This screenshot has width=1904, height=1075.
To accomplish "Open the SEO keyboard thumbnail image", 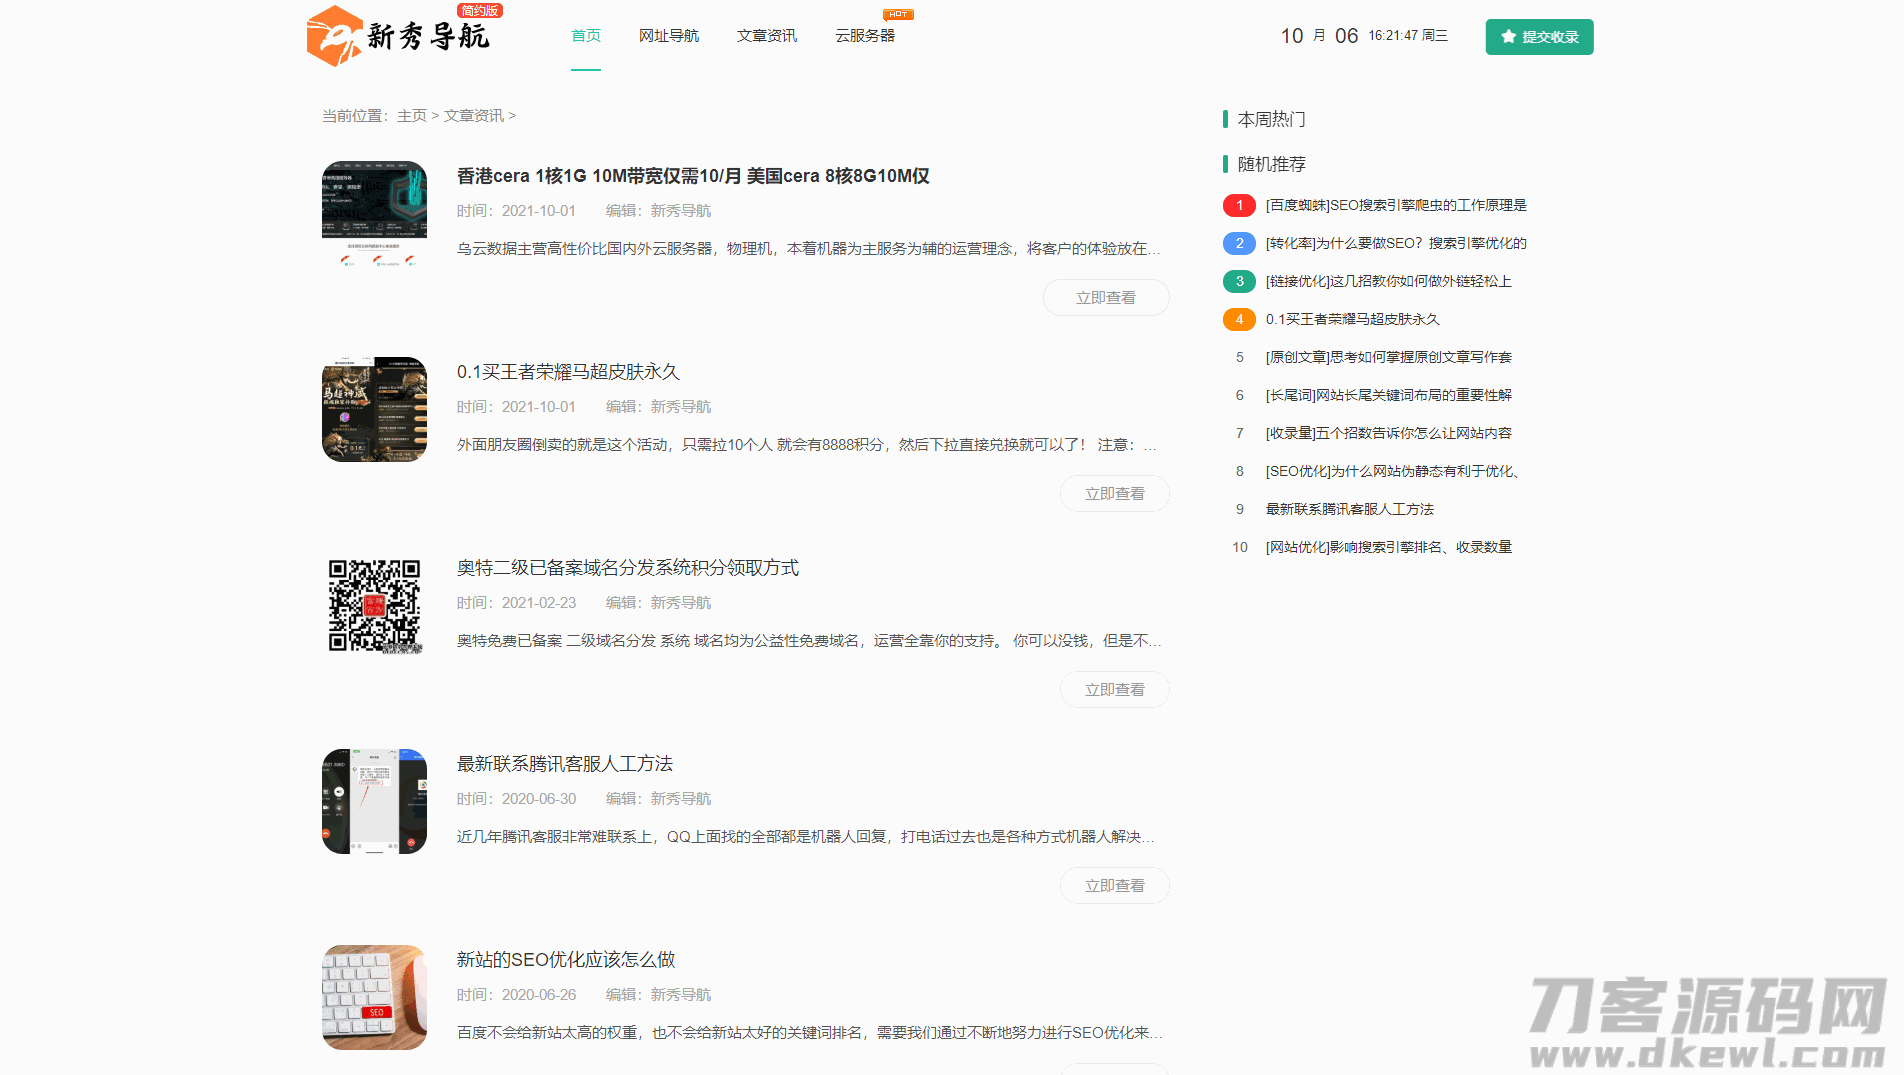I will 374,997.
